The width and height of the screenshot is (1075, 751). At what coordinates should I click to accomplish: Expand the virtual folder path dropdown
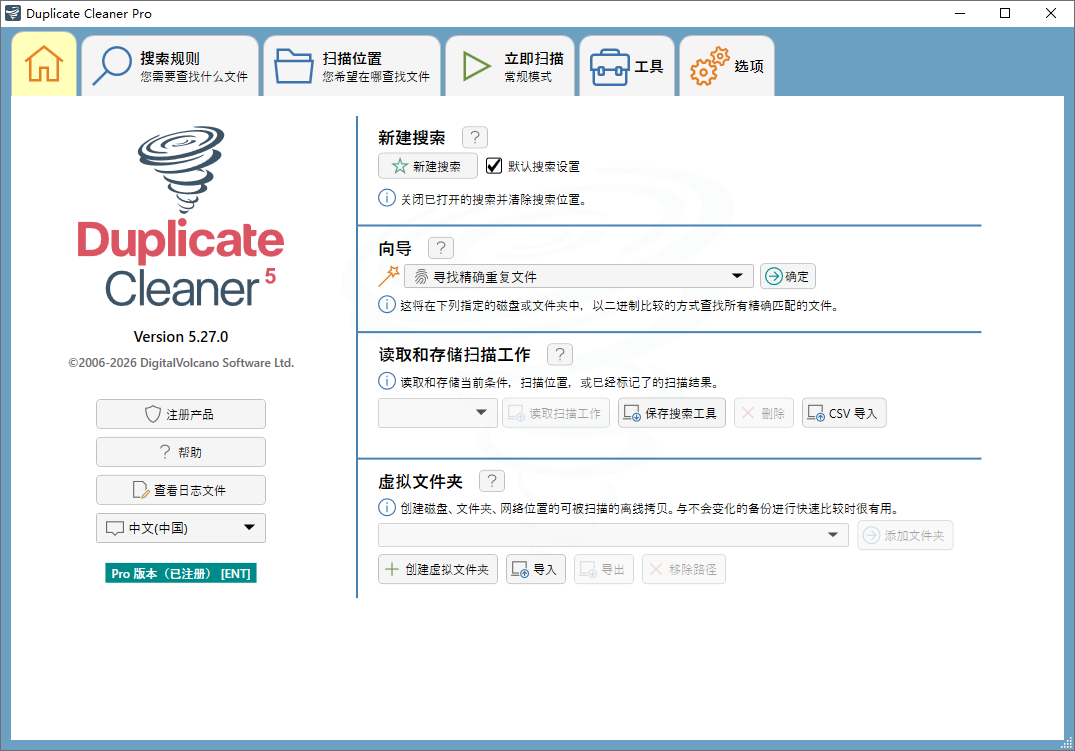(613, 535)
